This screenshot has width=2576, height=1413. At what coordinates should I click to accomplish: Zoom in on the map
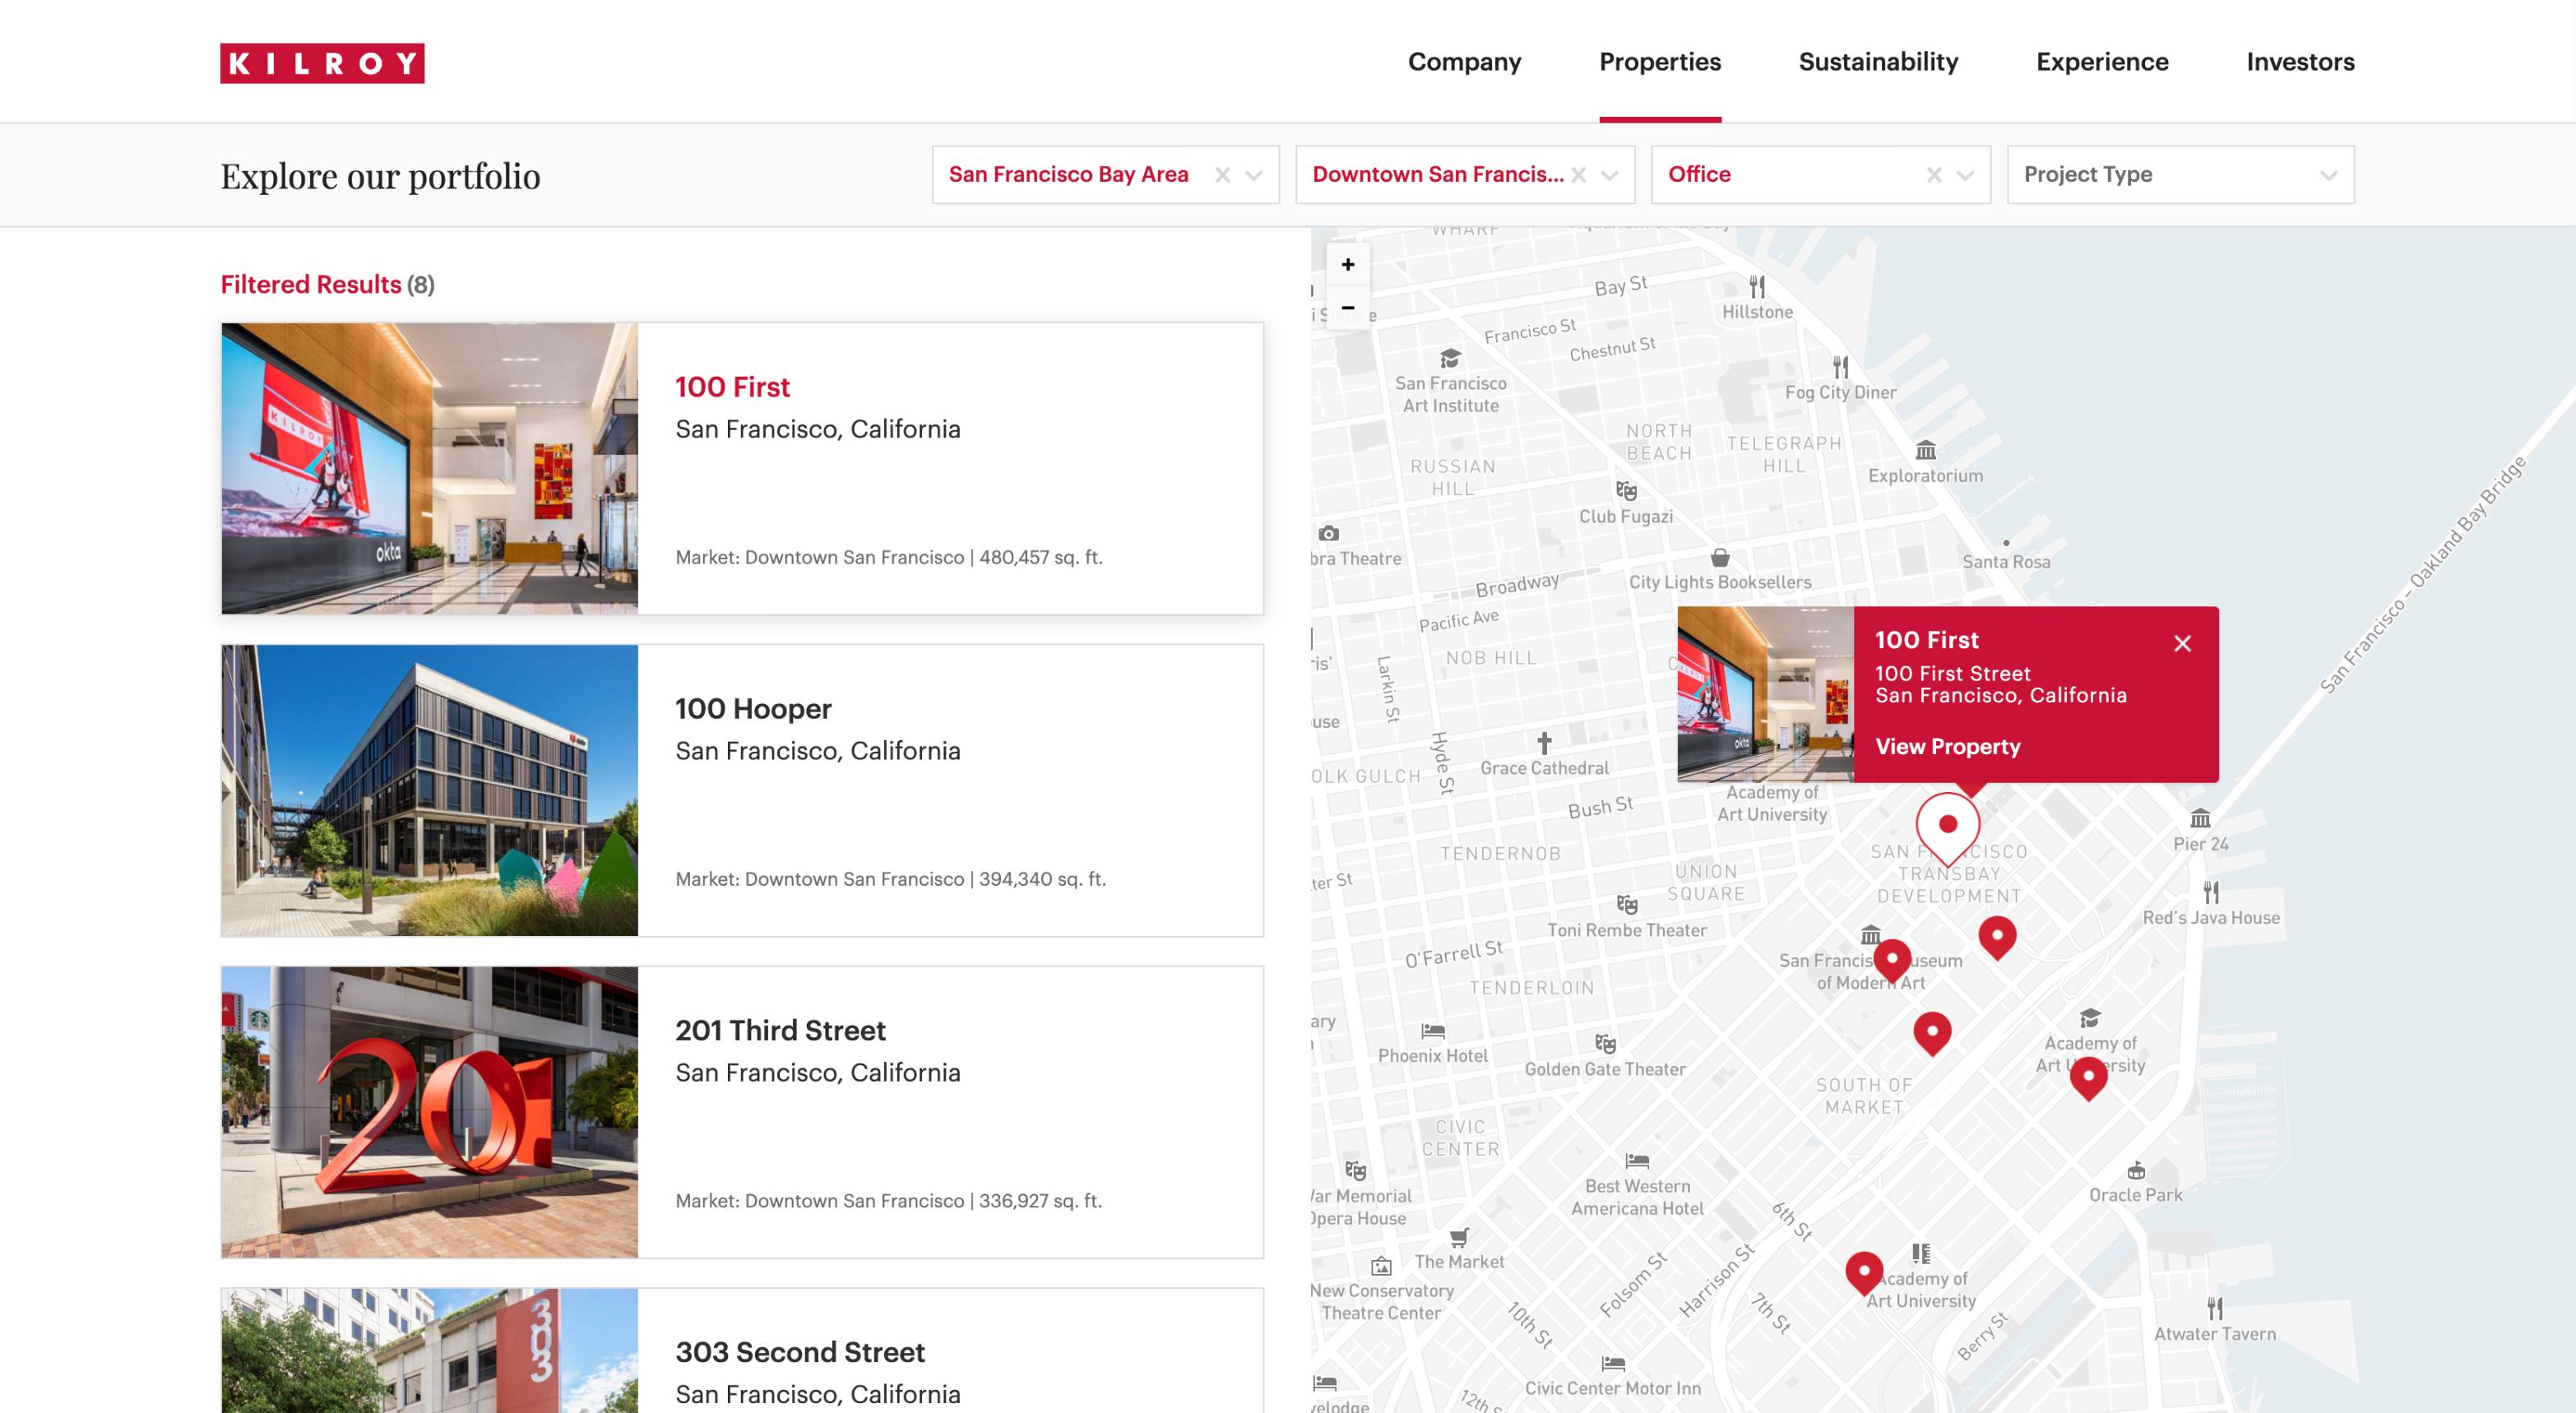(1347, 265)
